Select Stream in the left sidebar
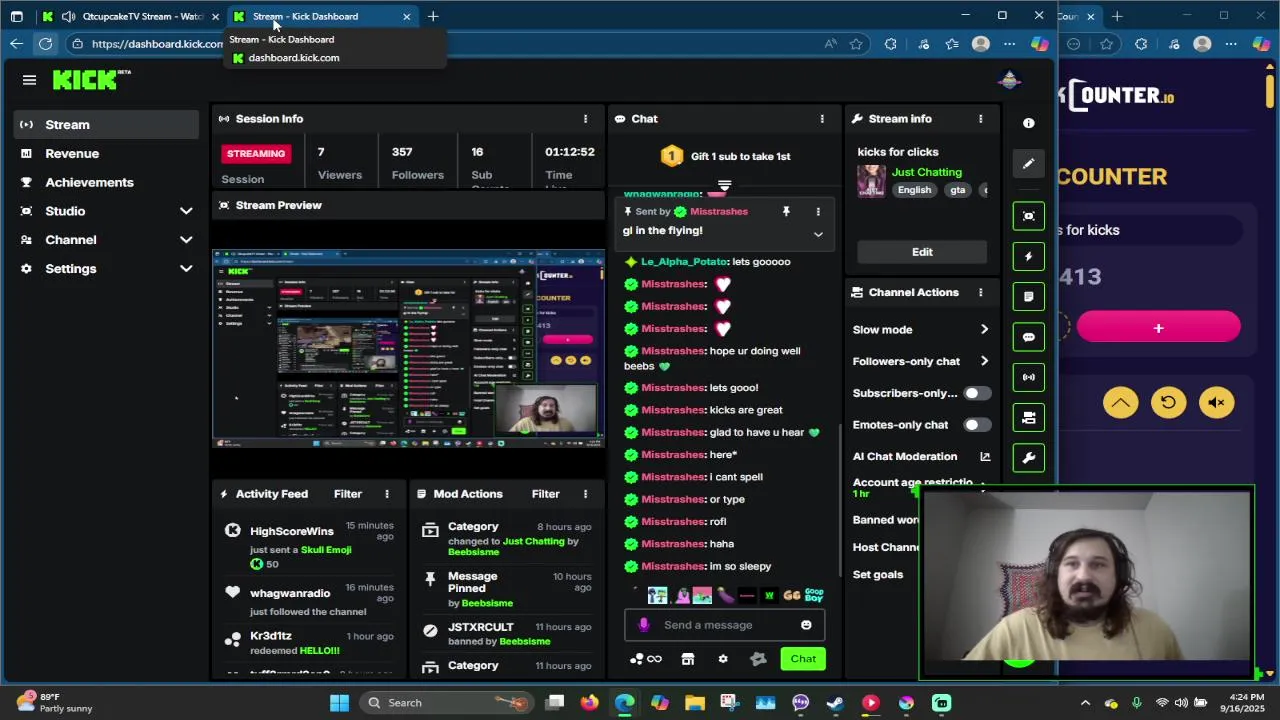 [107, 125]
